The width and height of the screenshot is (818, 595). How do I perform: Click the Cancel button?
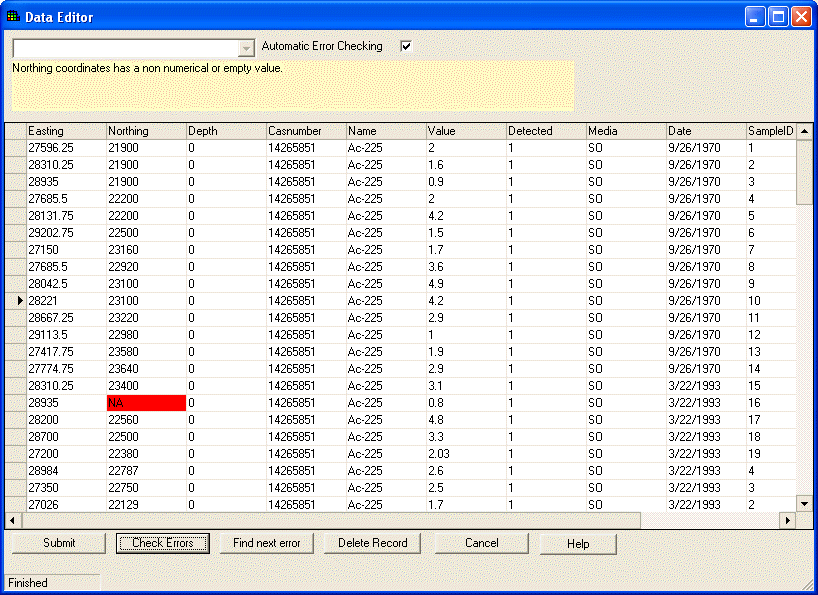point(482,543)
